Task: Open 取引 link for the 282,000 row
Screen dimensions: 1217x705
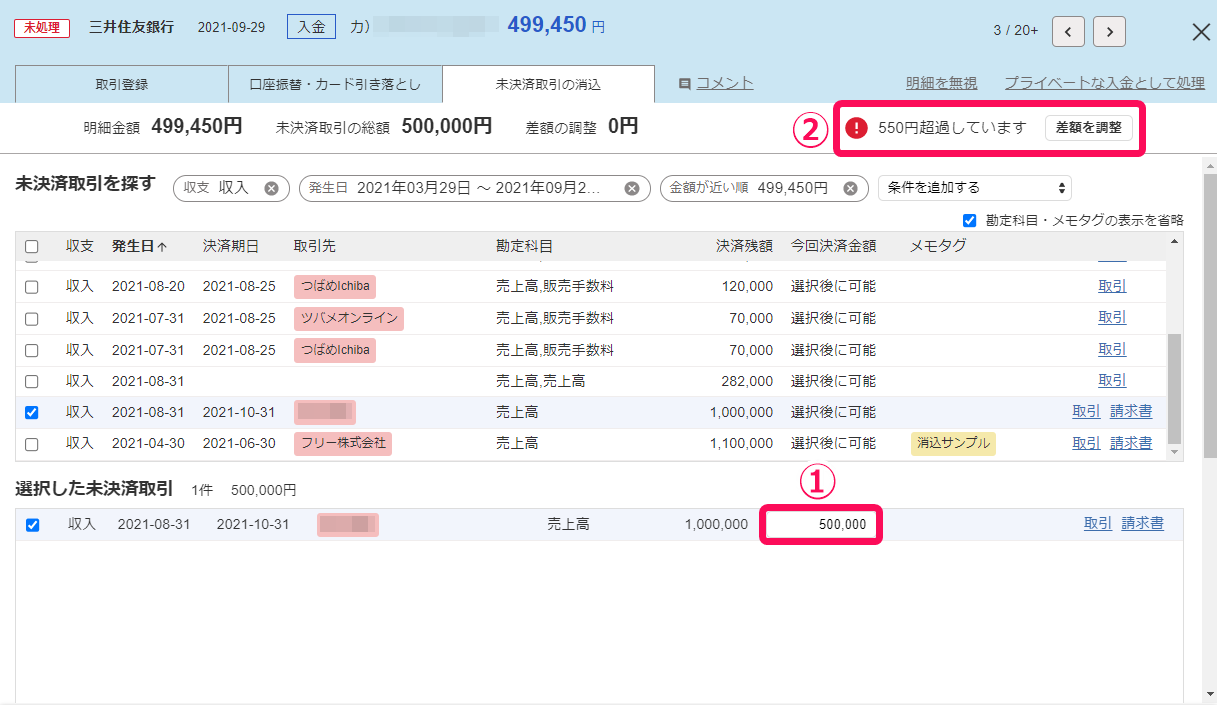Action: click(1112, 380)
